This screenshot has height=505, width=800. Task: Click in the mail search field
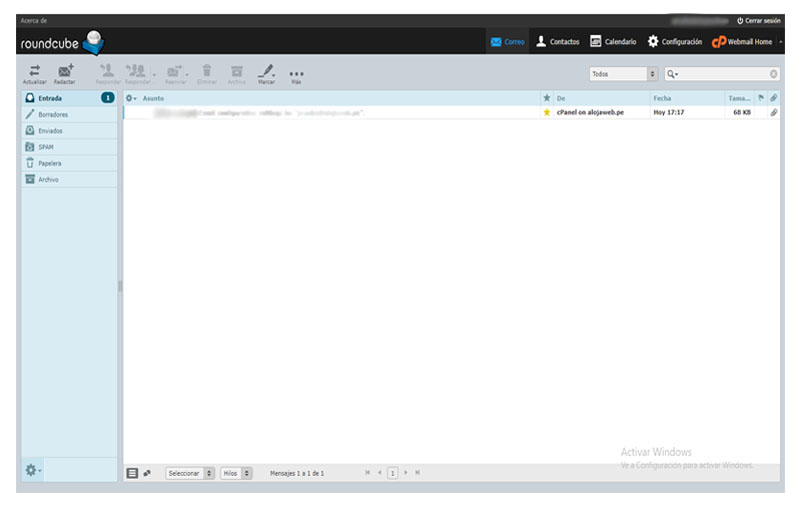(724, 74)
